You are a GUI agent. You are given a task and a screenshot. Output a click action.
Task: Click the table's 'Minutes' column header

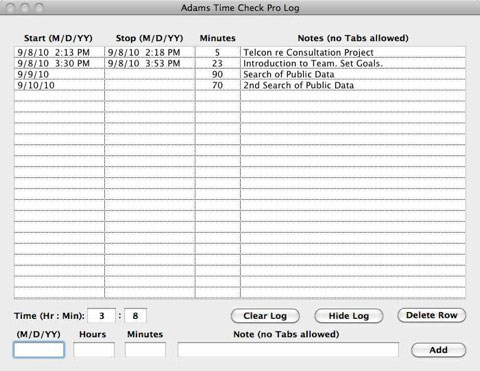coord(218,38)
